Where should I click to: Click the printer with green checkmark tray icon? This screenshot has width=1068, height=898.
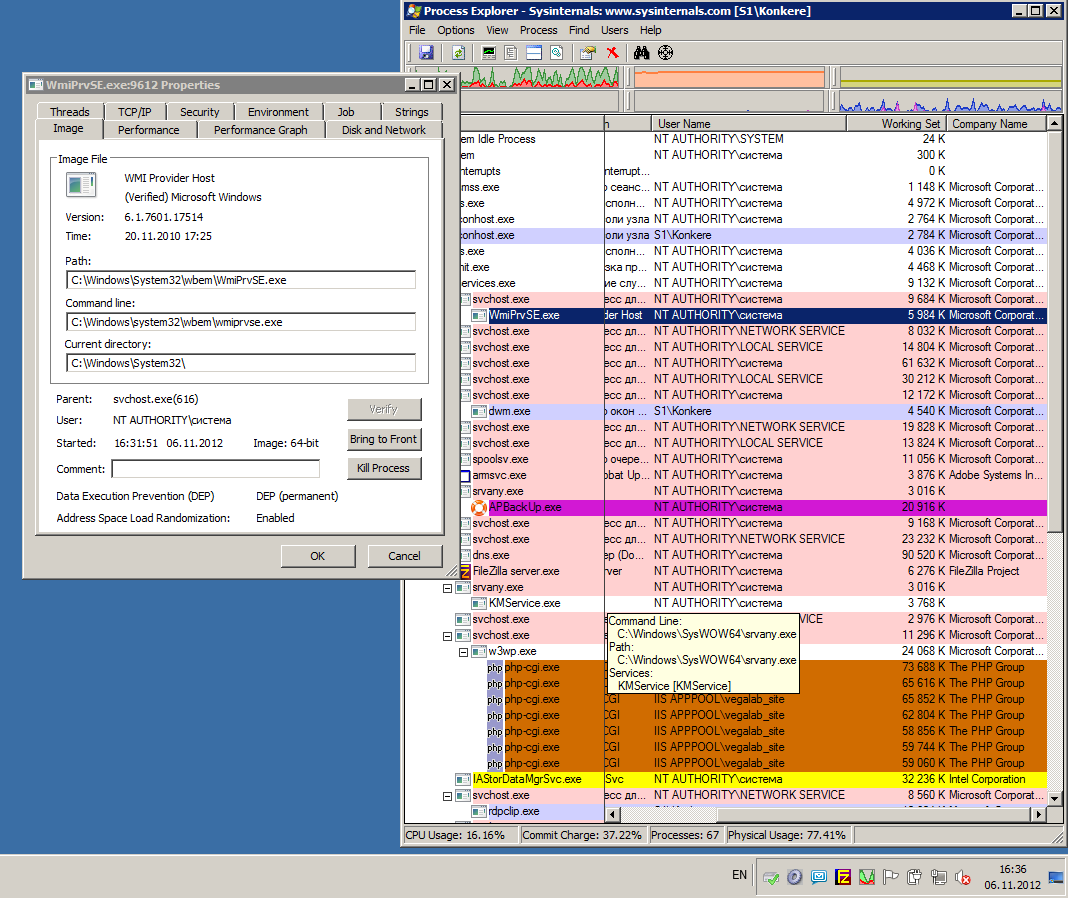[x=771, y=877]
